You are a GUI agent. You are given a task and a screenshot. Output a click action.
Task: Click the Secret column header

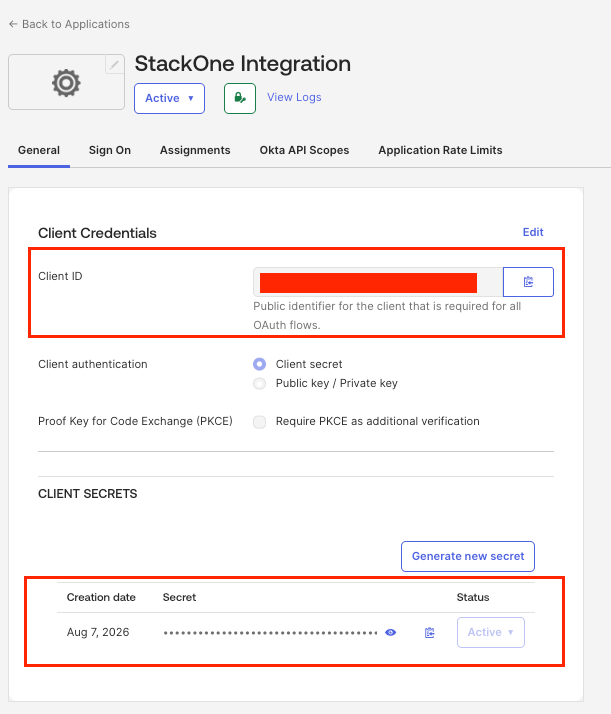tap(179, 597)
